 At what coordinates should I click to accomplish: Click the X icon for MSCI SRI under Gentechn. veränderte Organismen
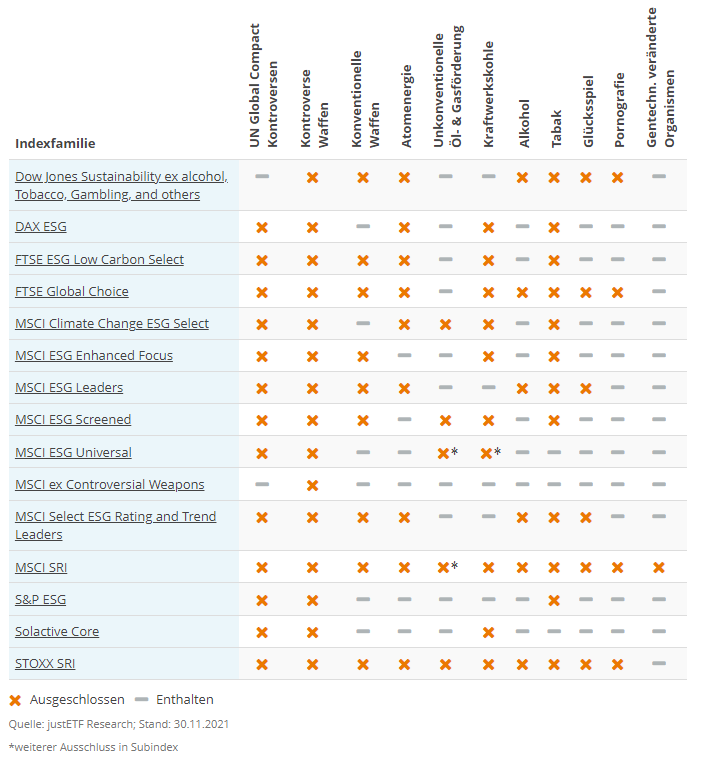pyautogui.click(x=659, y=567)
